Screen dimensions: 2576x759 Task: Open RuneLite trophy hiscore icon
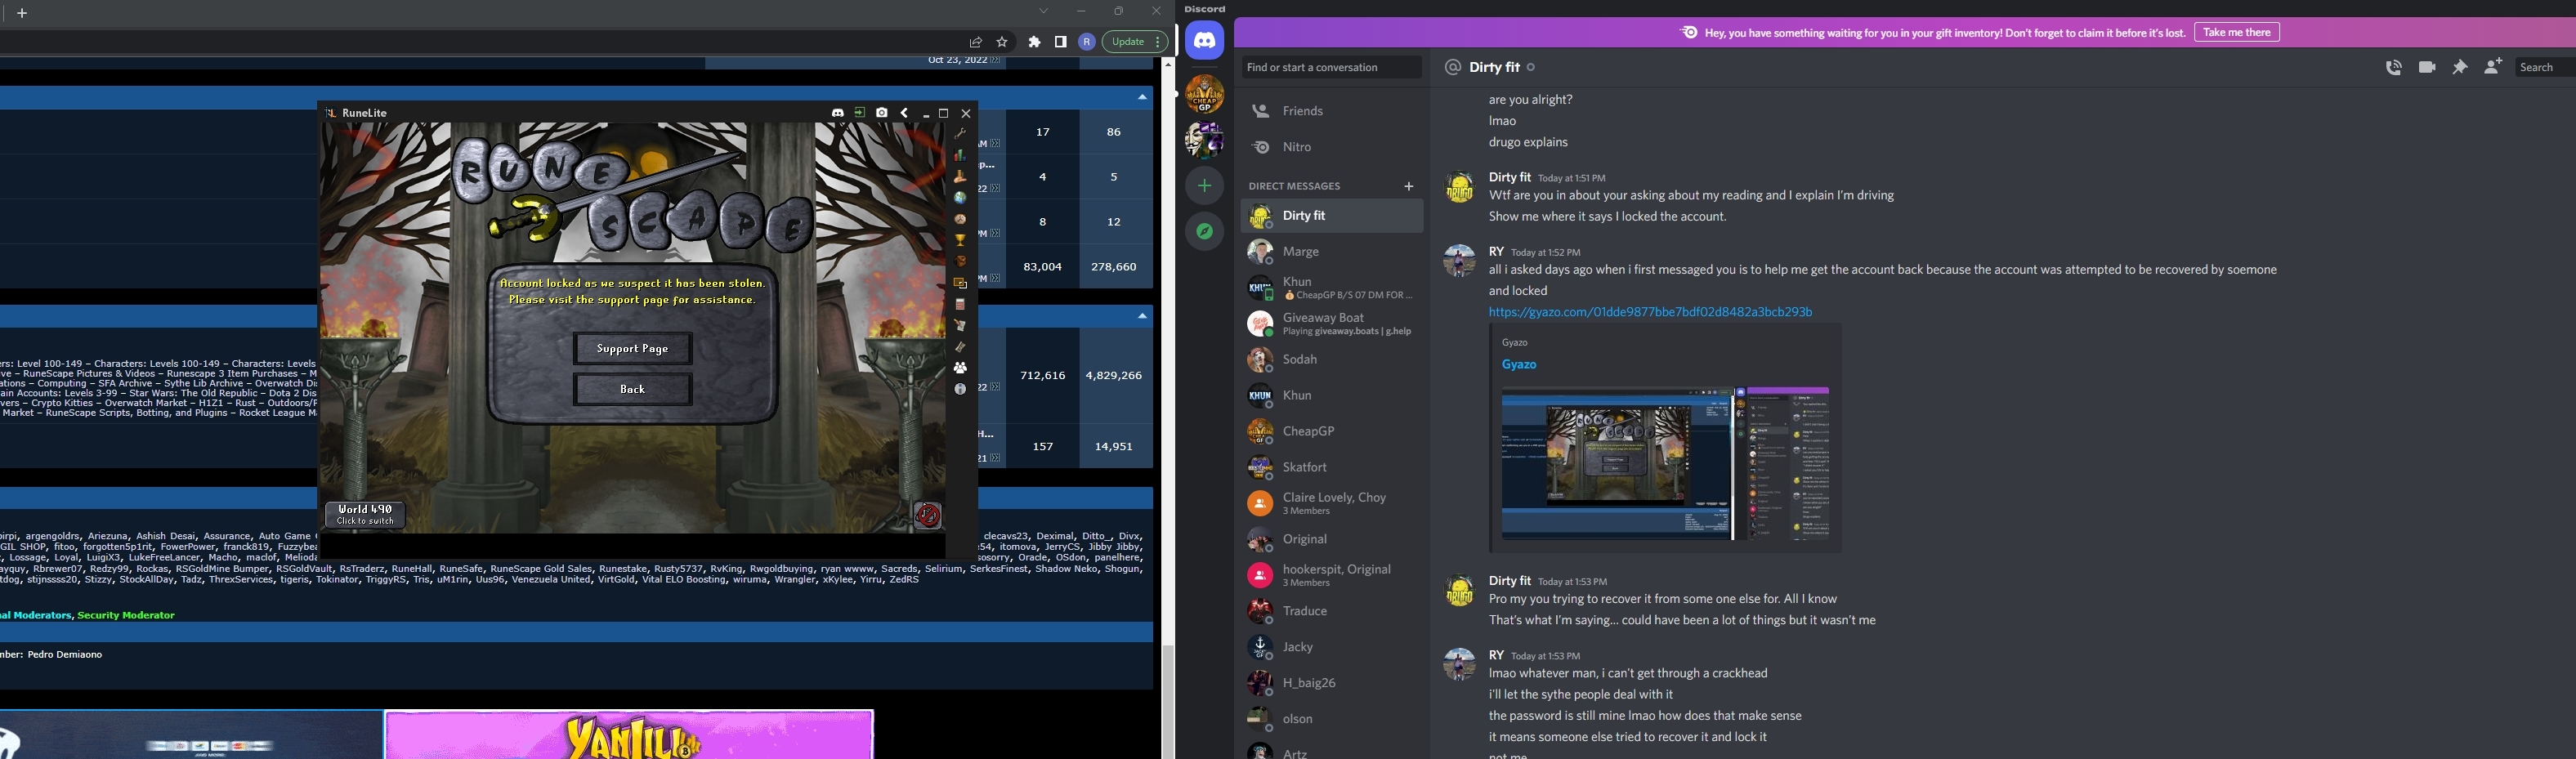(960, 240)
